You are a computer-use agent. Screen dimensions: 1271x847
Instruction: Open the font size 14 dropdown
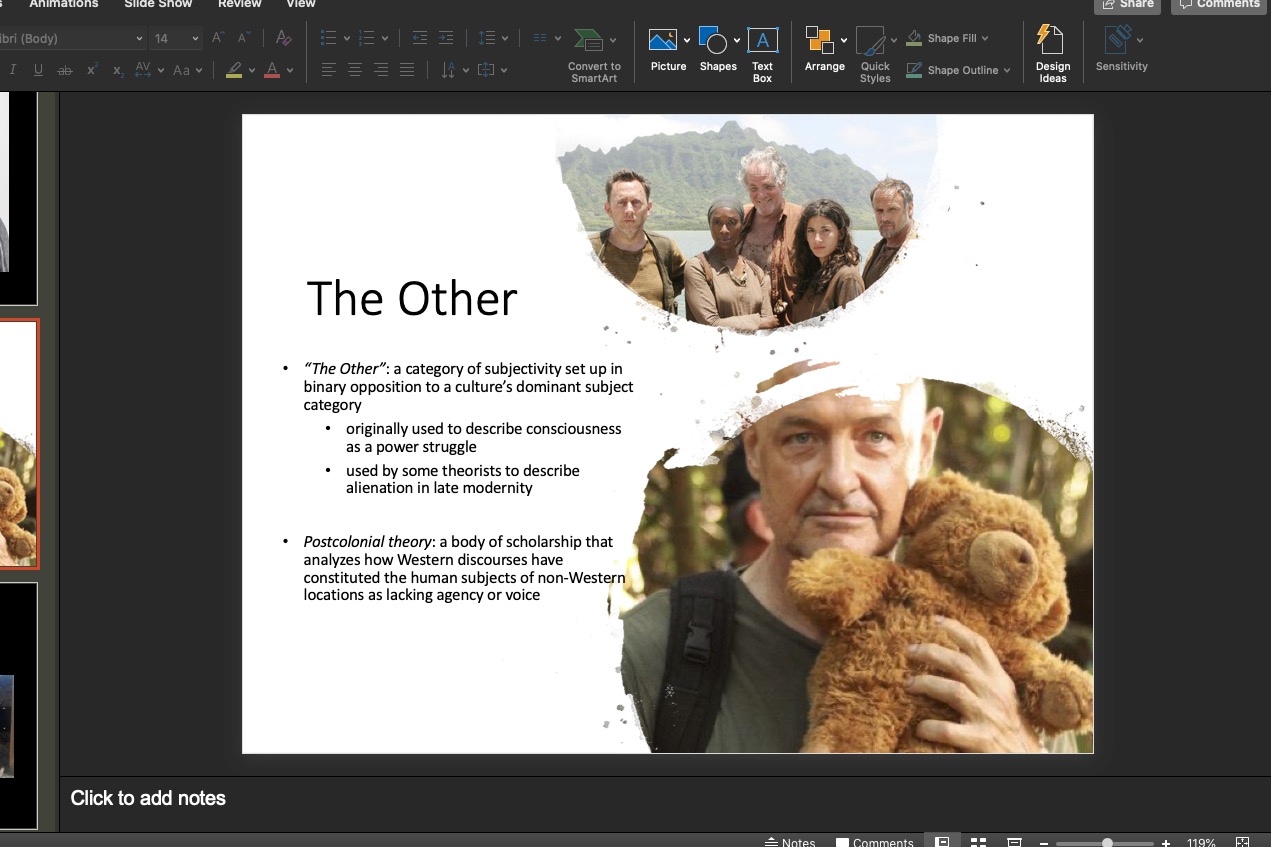pyautogui.click(x=195, y=39)
